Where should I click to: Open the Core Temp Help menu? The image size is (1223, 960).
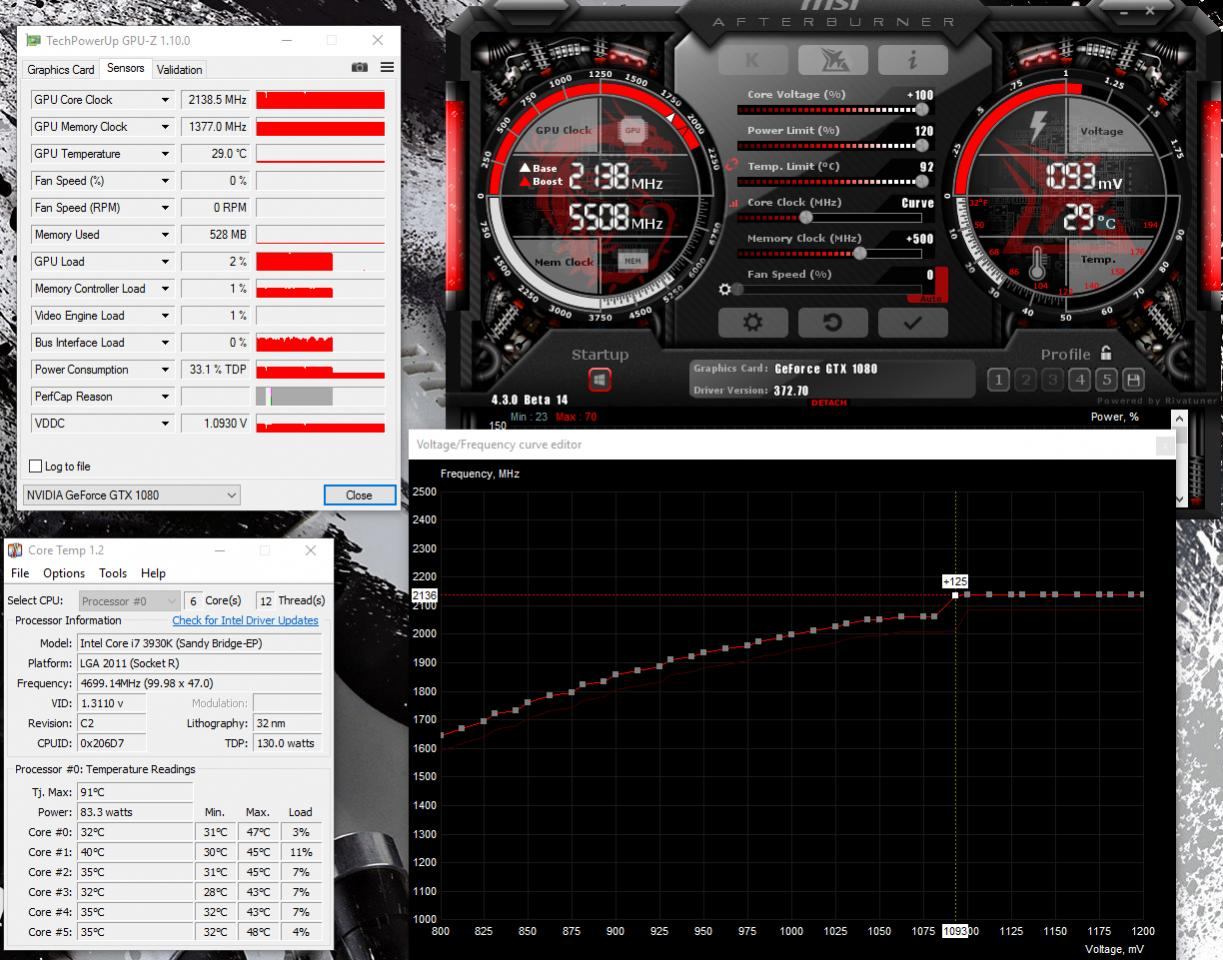pos(153,573)
